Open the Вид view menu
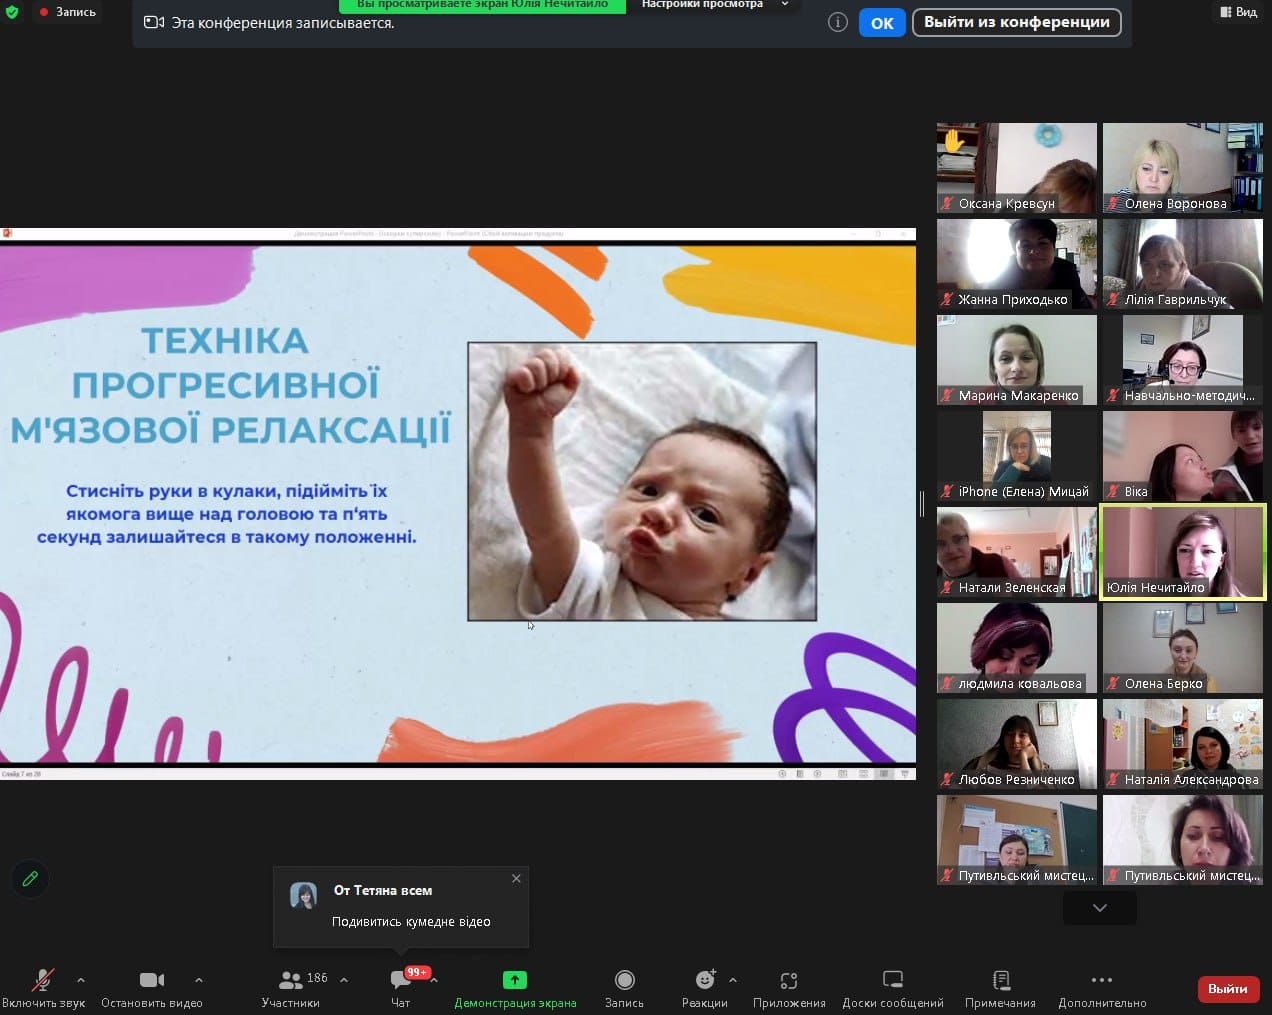This screenshot has height=1015, width=1272. [x=1238, y=12]
